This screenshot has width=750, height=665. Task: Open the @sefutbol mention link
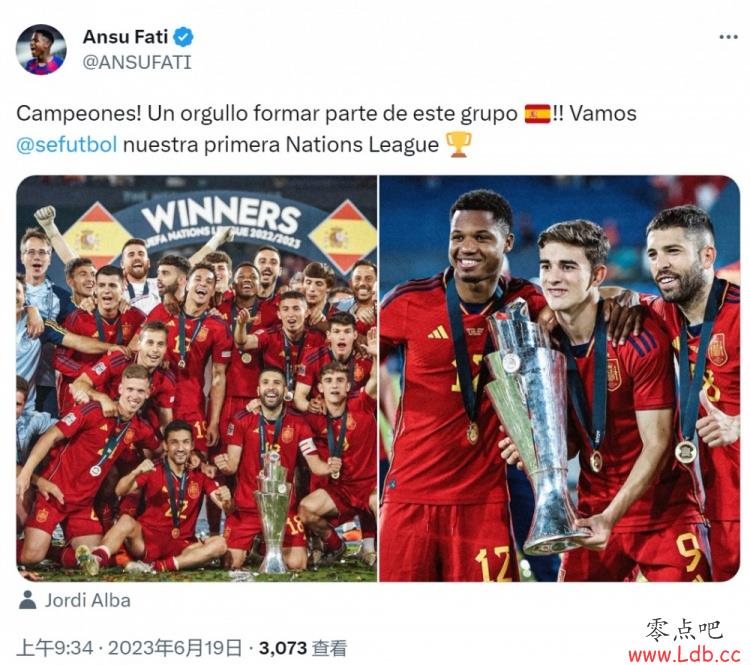click(x=67, y=144)
